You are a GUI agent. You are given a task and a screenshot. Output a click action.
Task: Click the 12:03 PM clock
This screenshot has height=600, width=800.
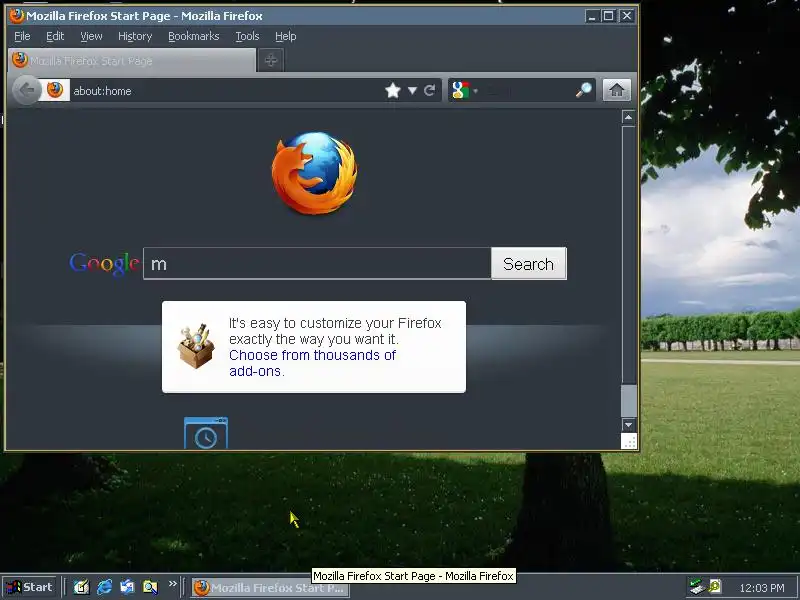(x=762, y=588)
